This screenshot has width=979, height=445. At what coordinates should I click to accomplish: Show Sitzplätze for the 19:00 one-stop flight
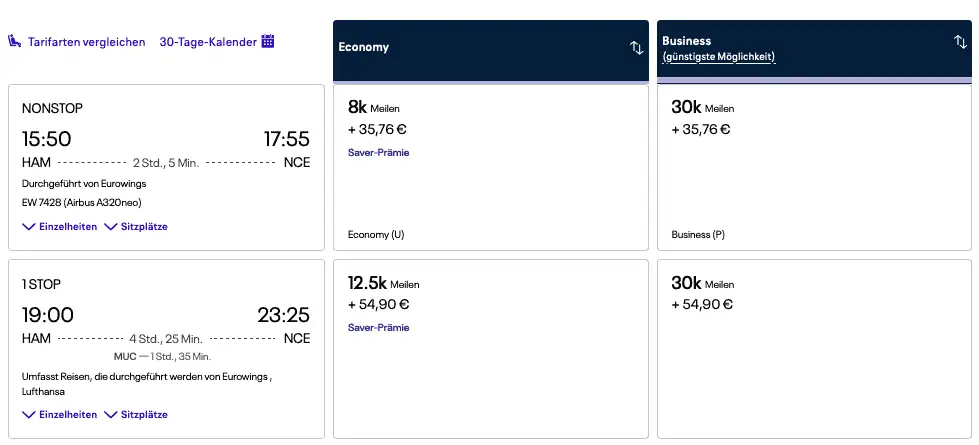tap(136, 414)
